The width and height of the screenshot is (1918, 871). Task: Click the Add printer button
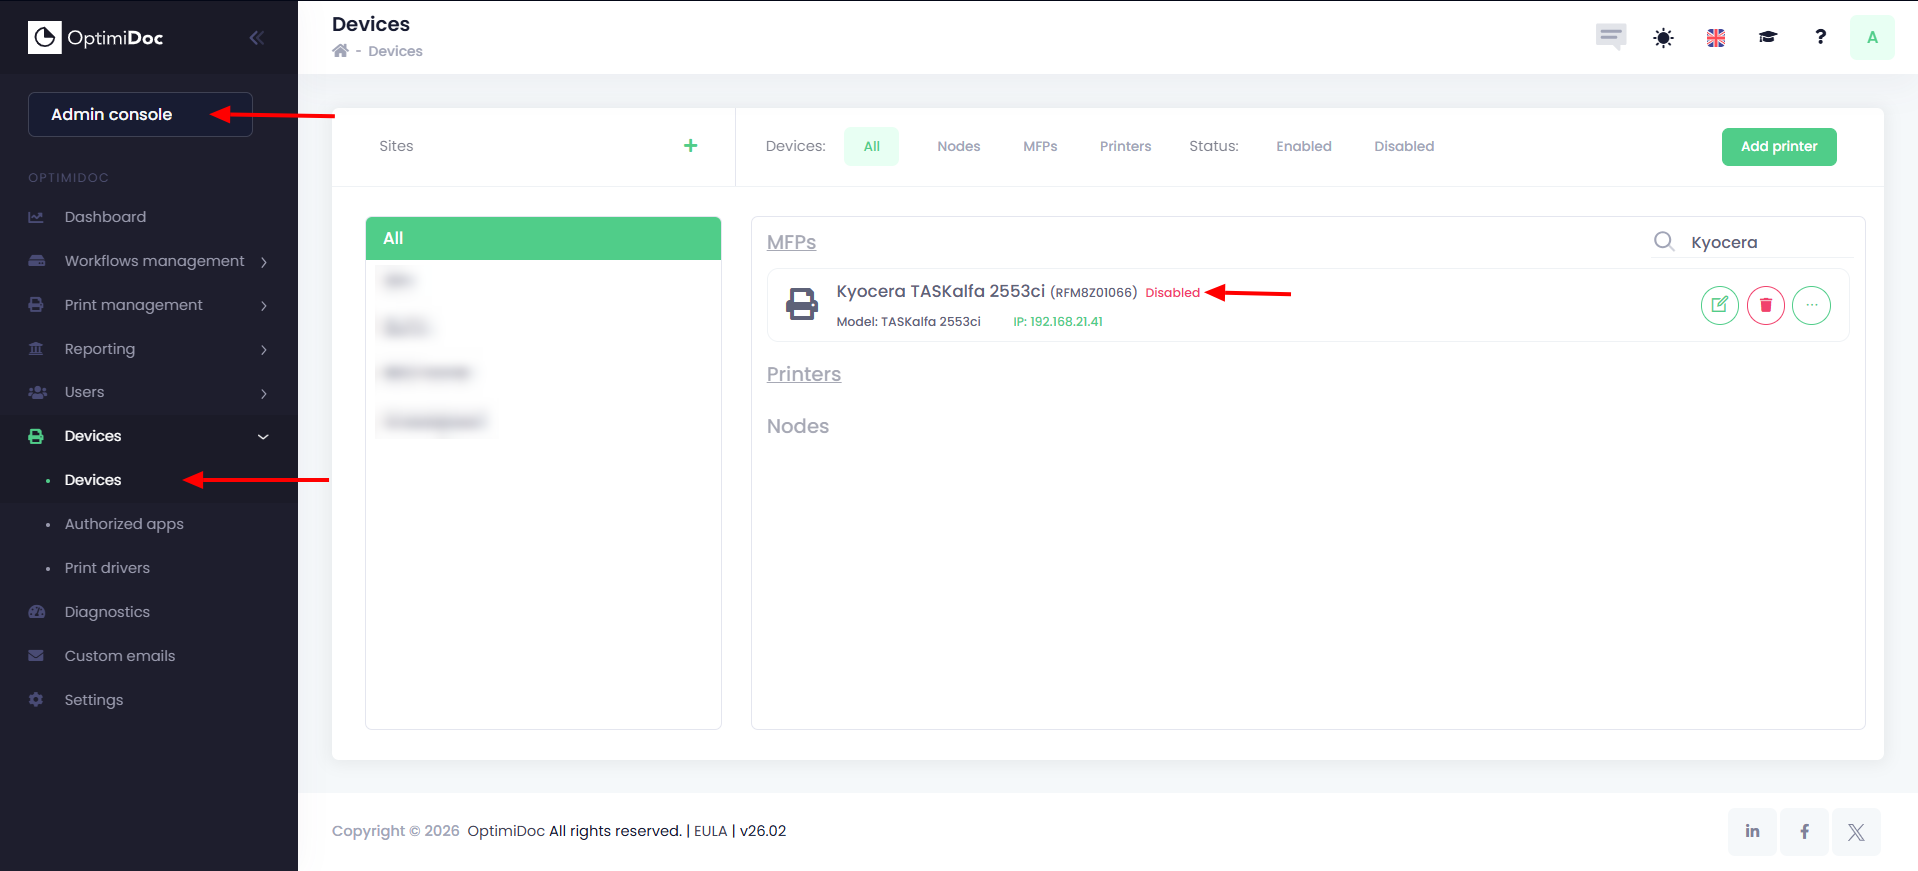[x=1778, y=147]
